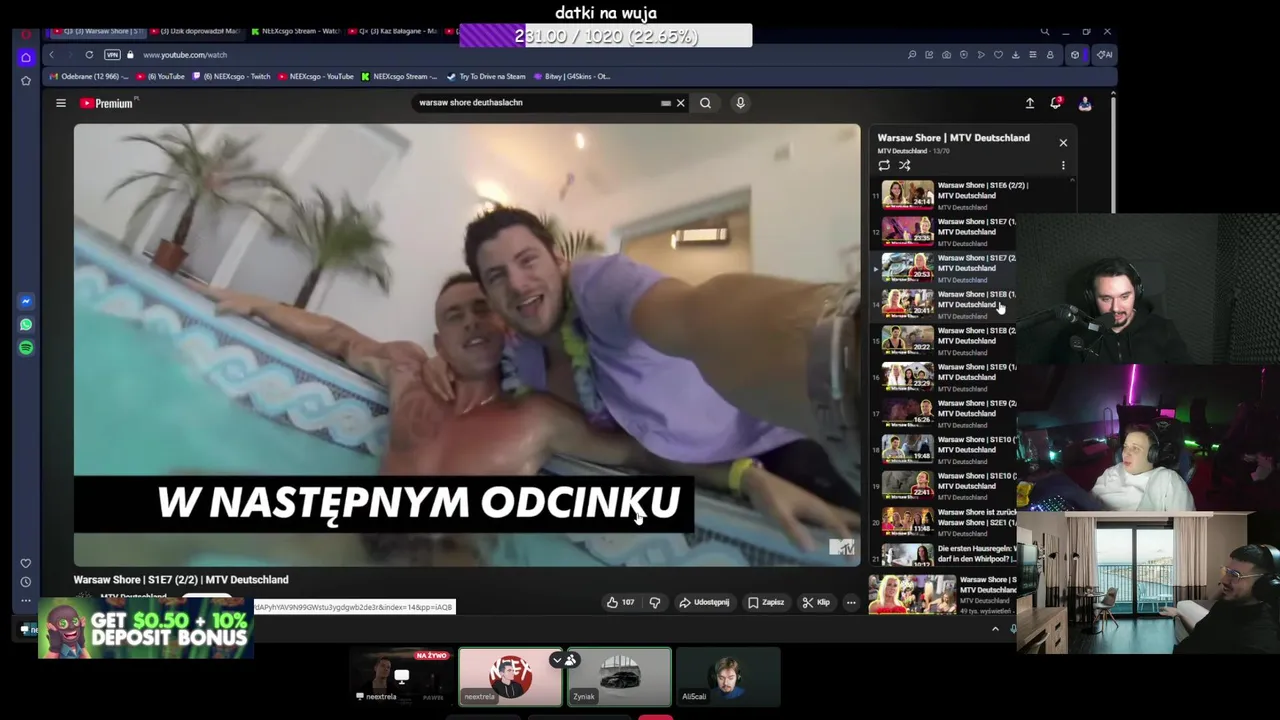Play playlist item 12 with 23:35 duration

945,232
